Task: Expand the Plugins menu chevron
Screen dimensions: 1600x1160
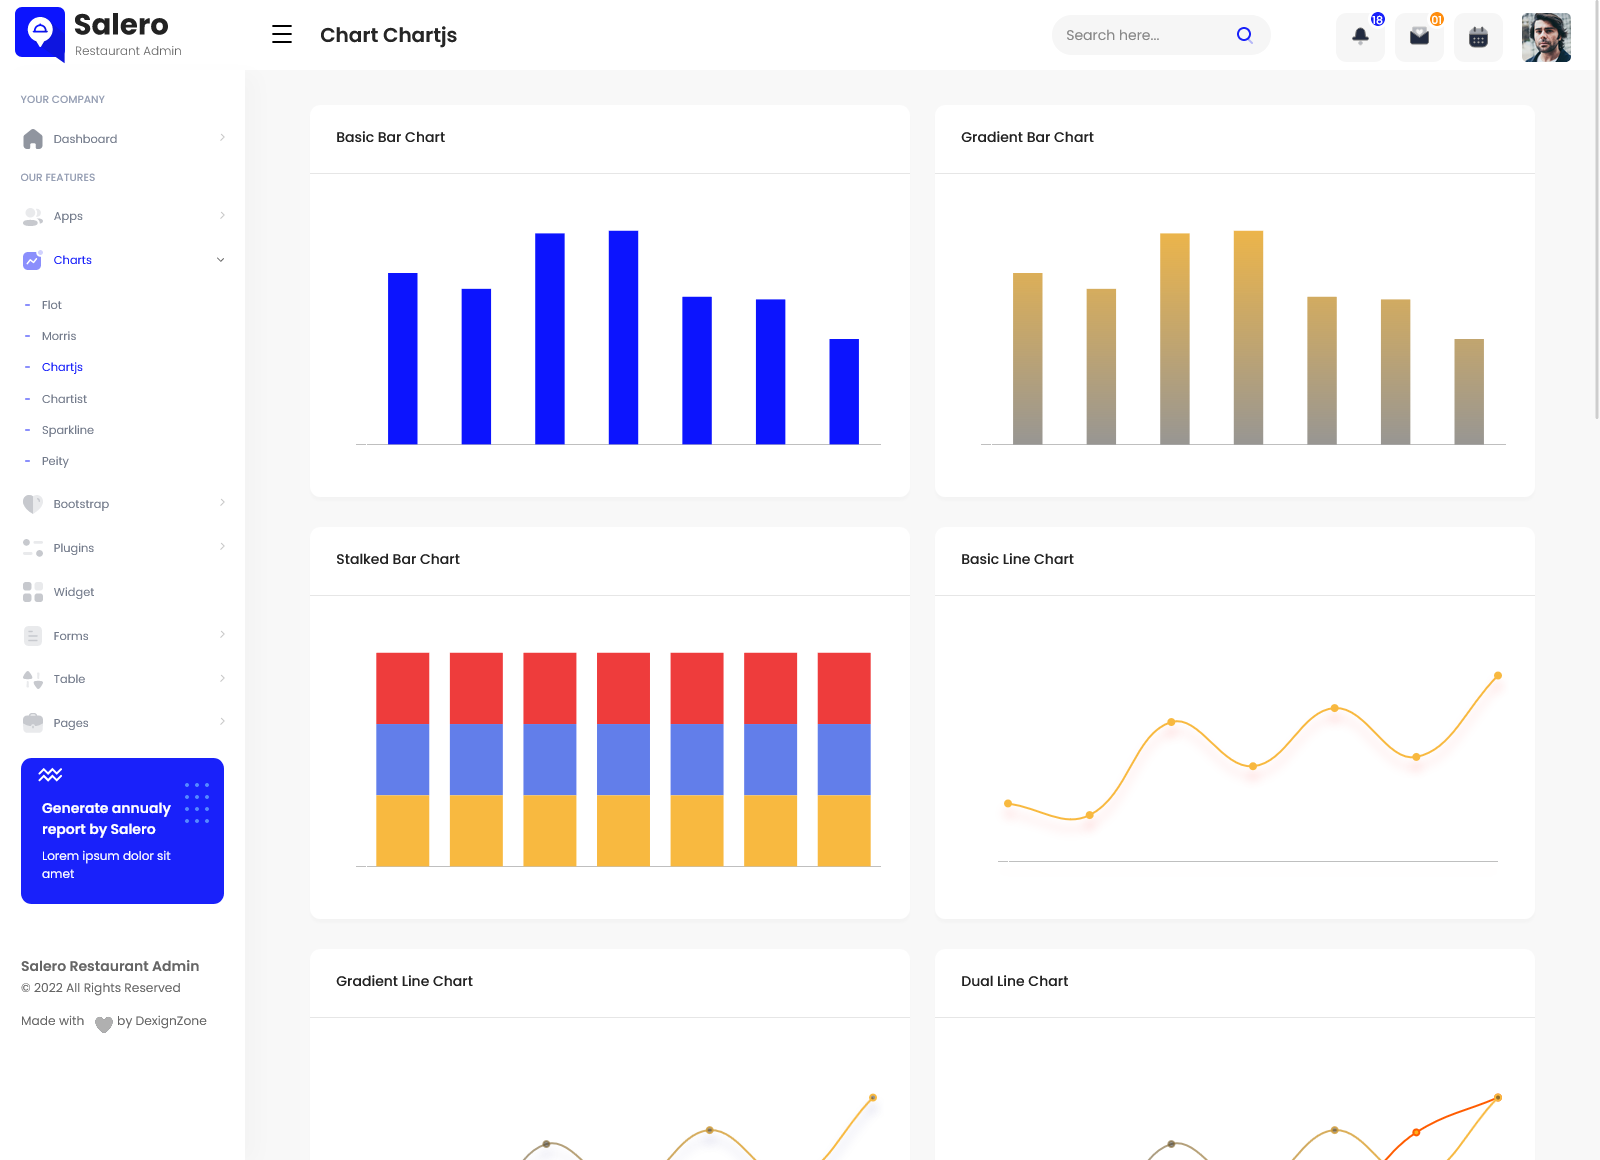Action: point(222,547)
